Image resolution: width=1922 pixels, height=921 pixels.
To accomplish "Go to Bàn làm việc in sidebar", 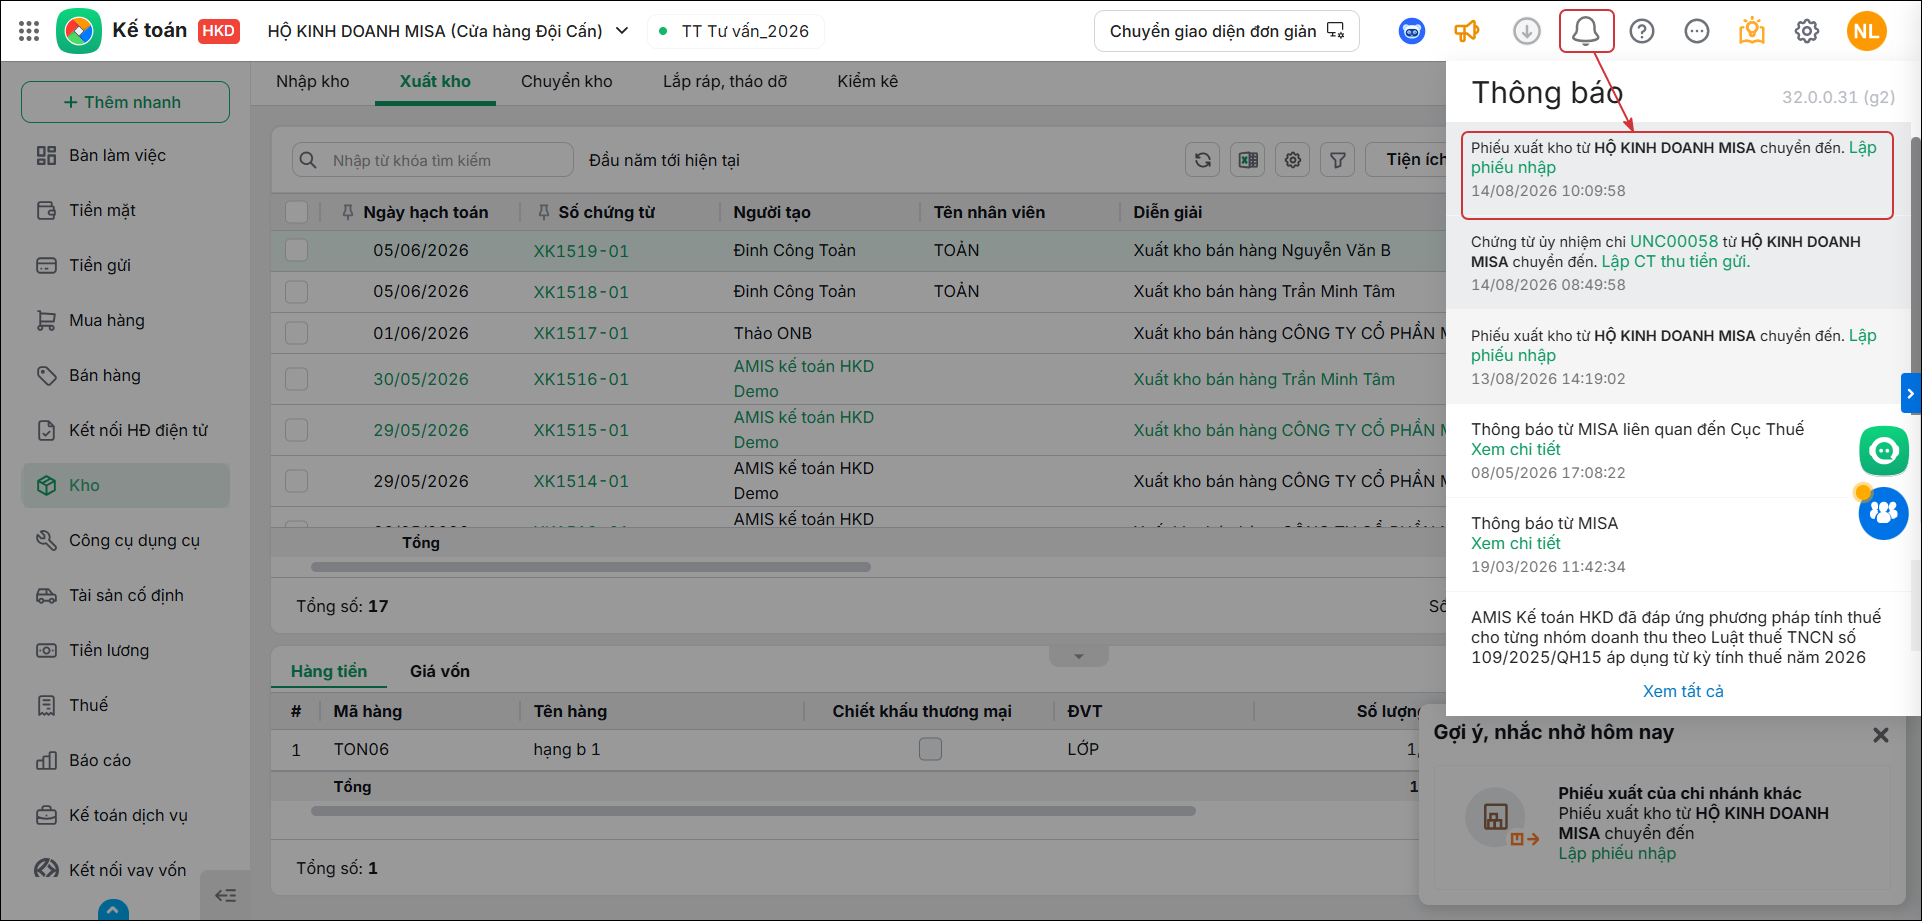I will tap(126, 155).
